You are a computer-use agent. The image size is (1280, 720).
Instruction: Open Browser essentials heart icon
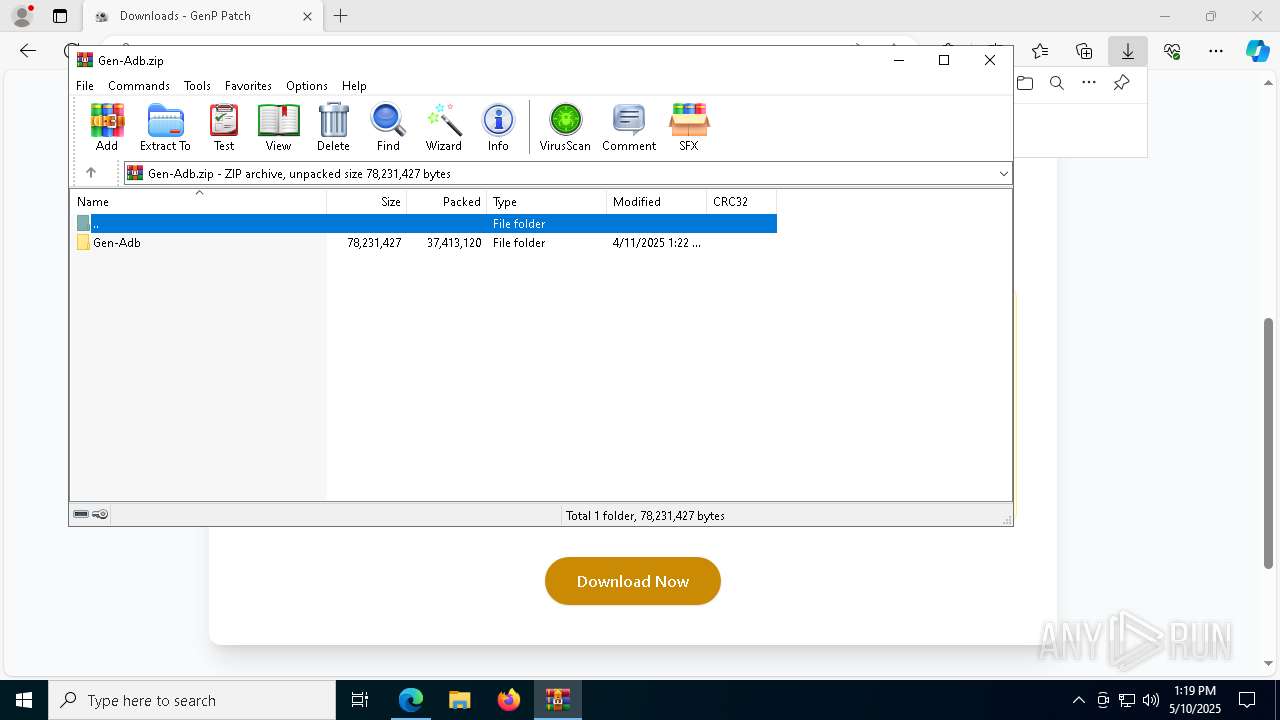tap(1172, 51)
